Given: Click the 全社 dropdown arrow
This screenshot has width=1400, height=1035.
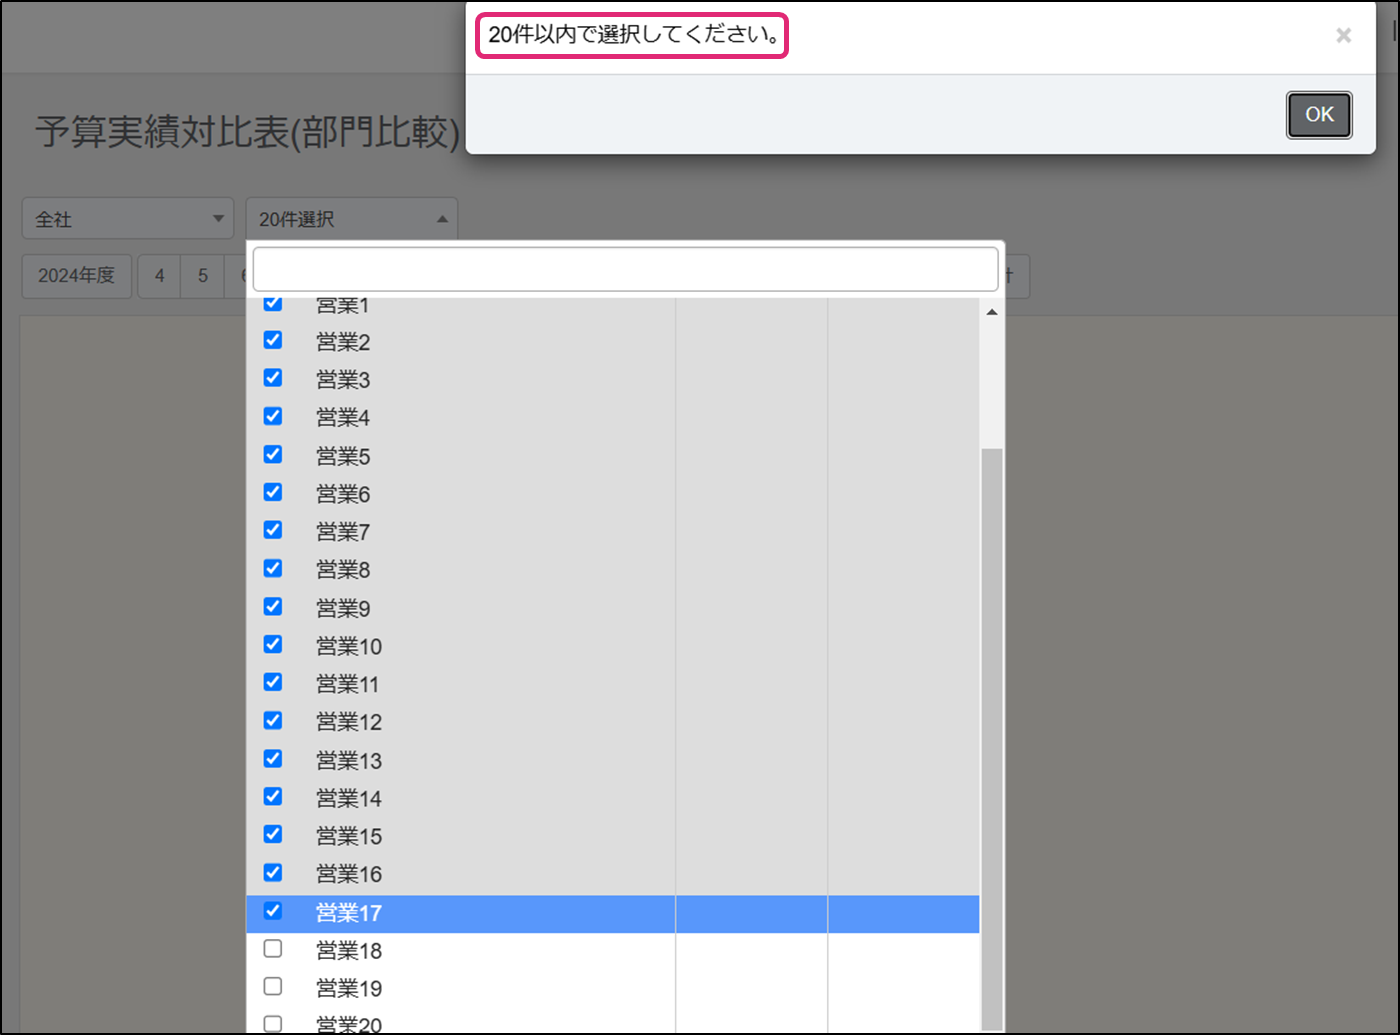Looking at the screenshot, I should click(218, 219).
